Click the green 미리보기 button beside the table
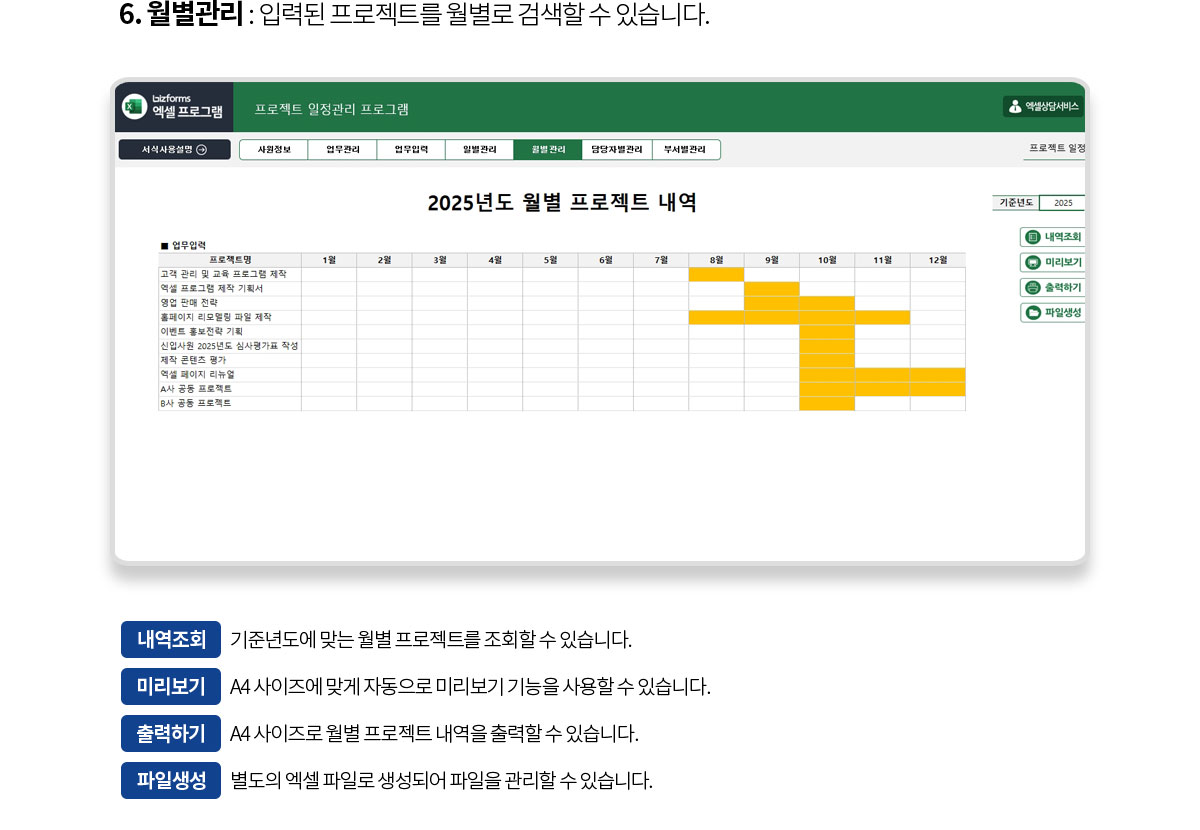 (1053, 262)
